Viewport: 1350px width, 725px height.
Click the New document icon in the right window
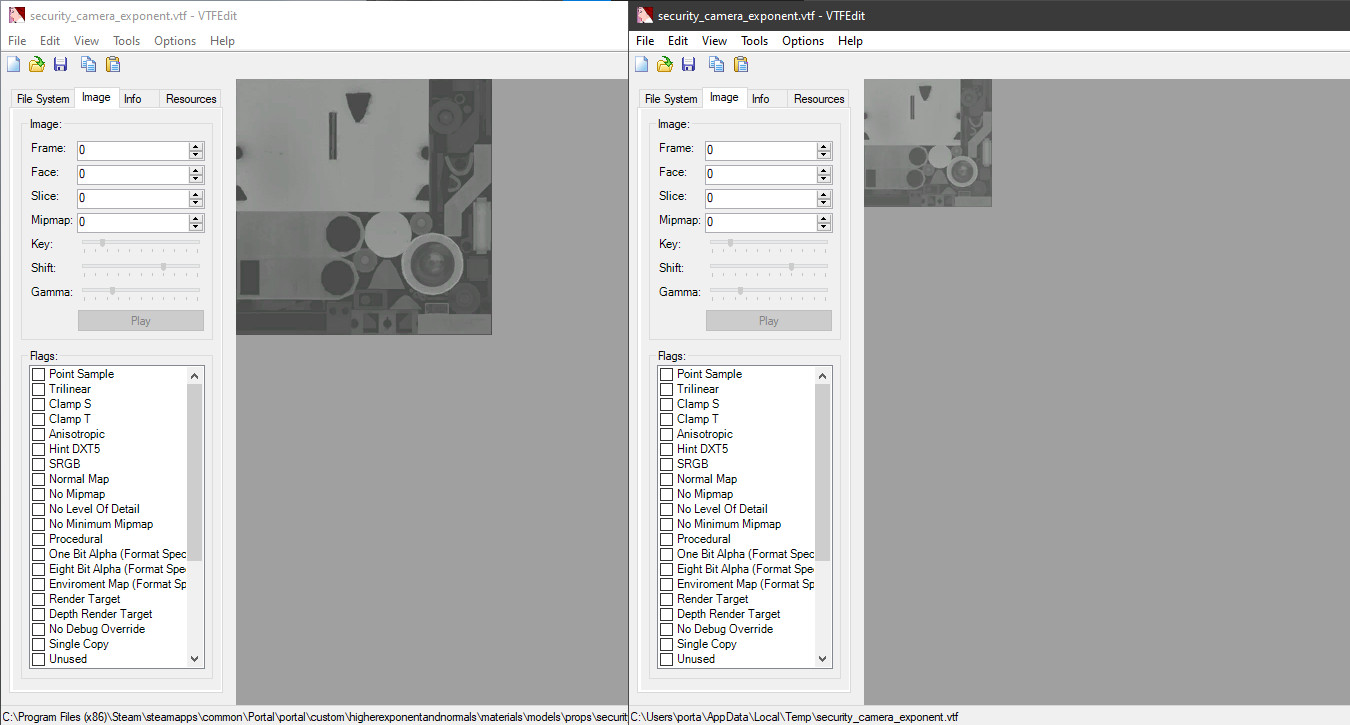pos(641,65)
